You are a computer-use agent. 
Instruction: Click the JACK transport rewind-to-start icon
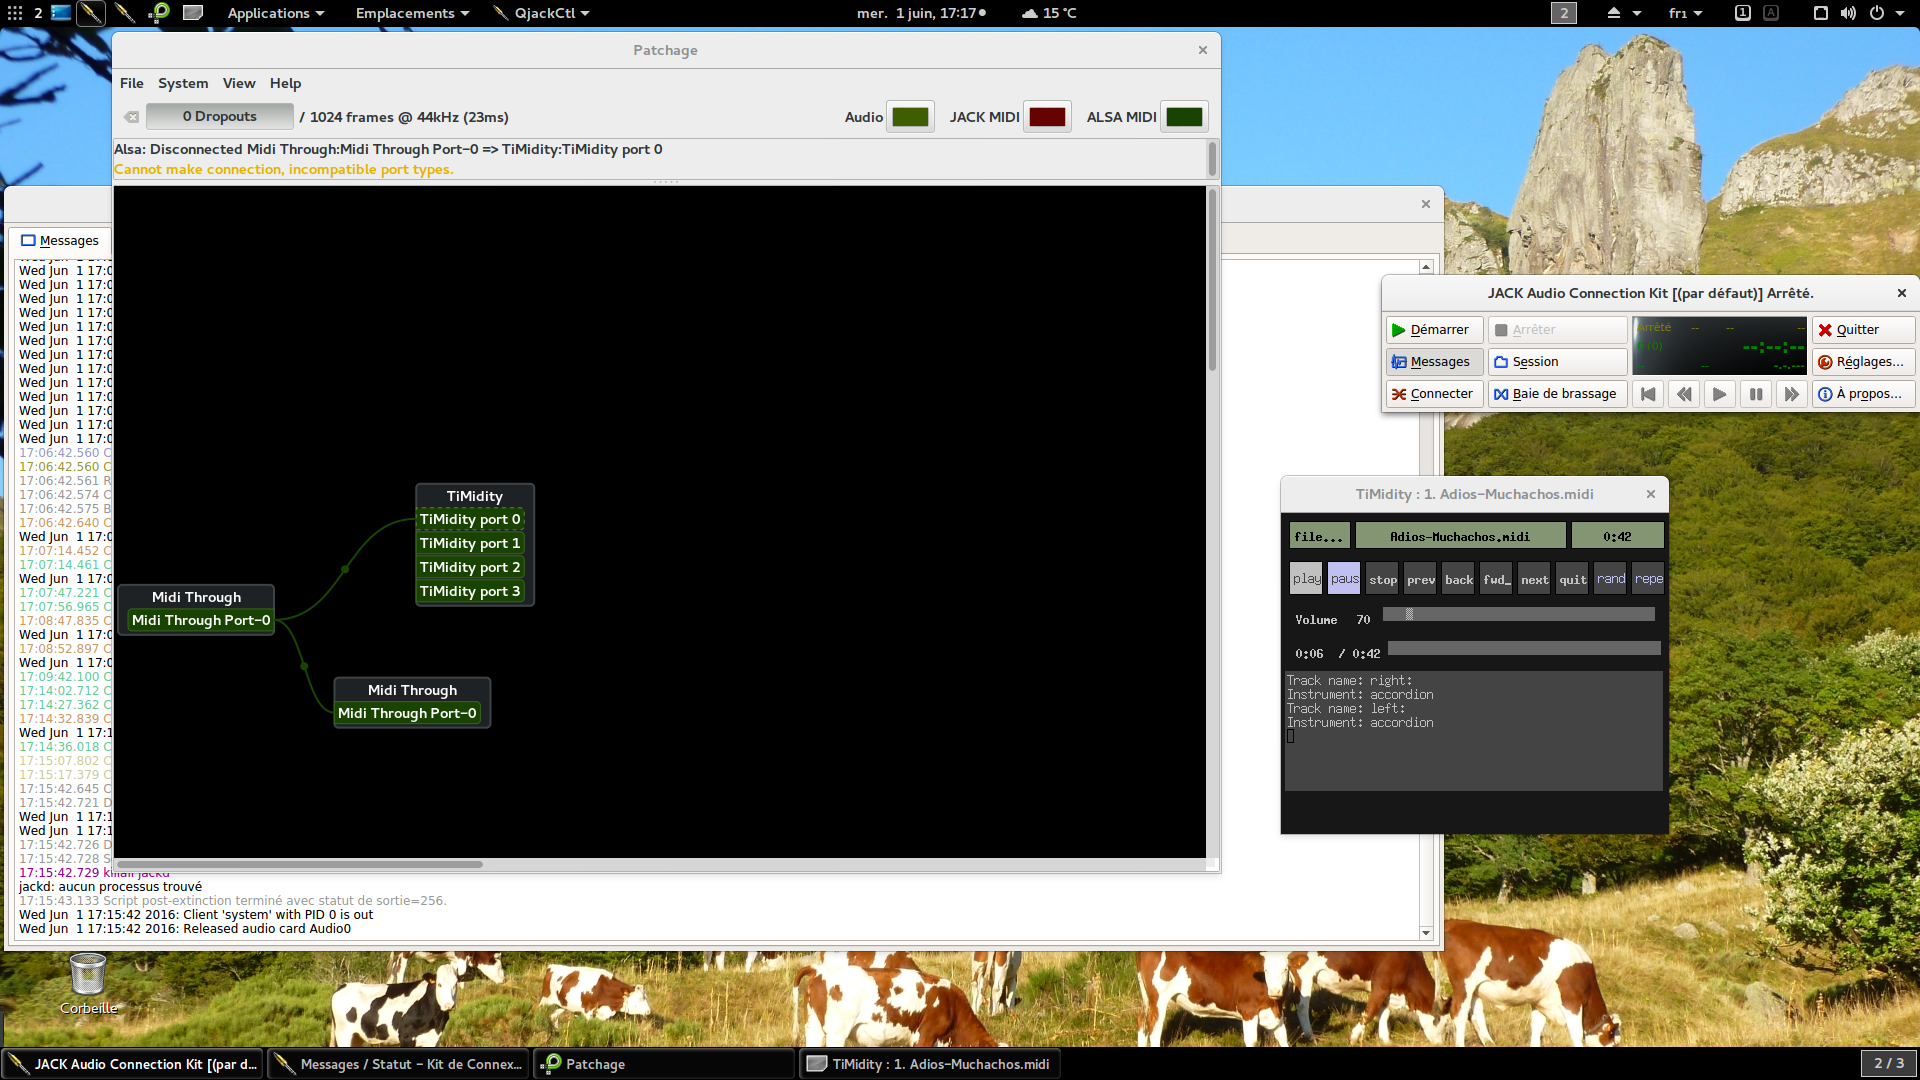coord(1648,394)
